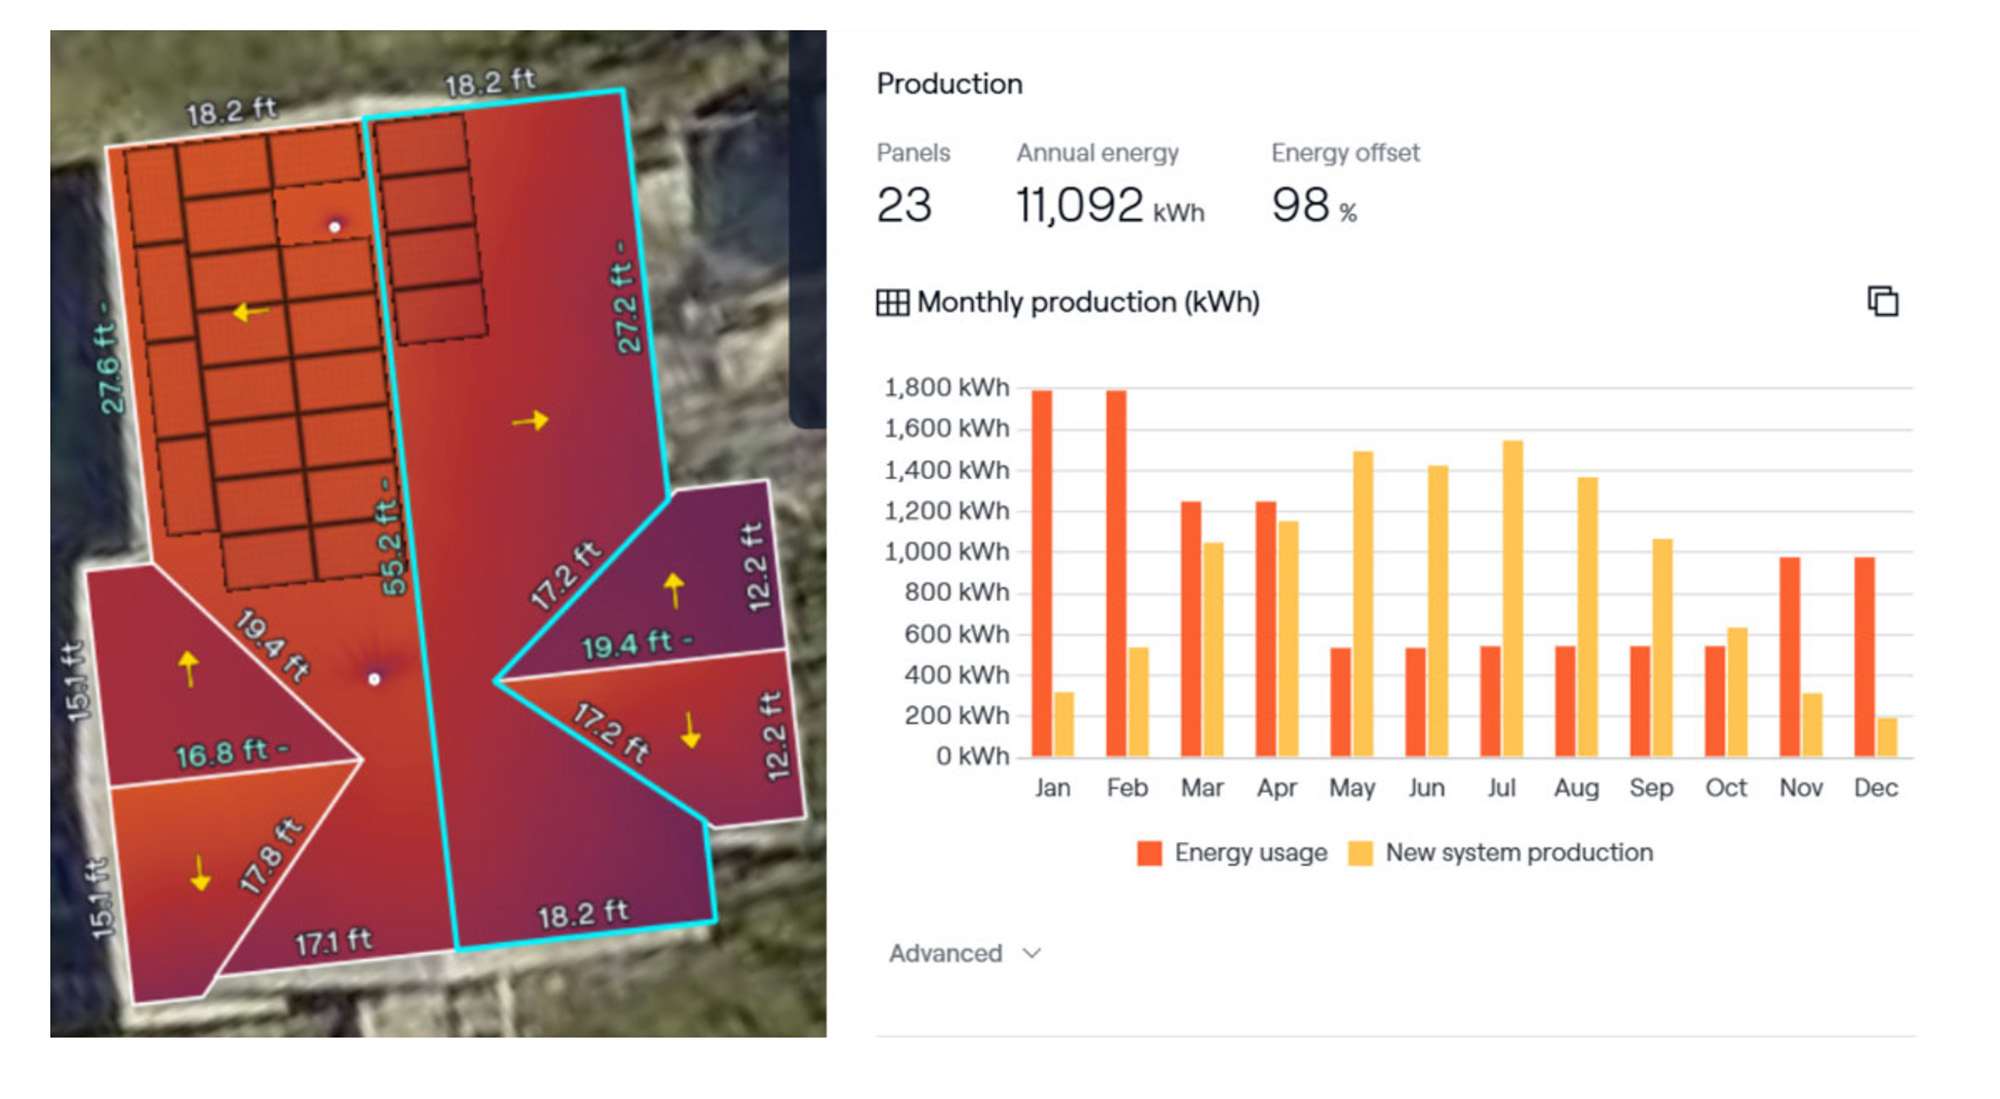Click the 17.8 ft diagonal measurement label

coord(270,855)
